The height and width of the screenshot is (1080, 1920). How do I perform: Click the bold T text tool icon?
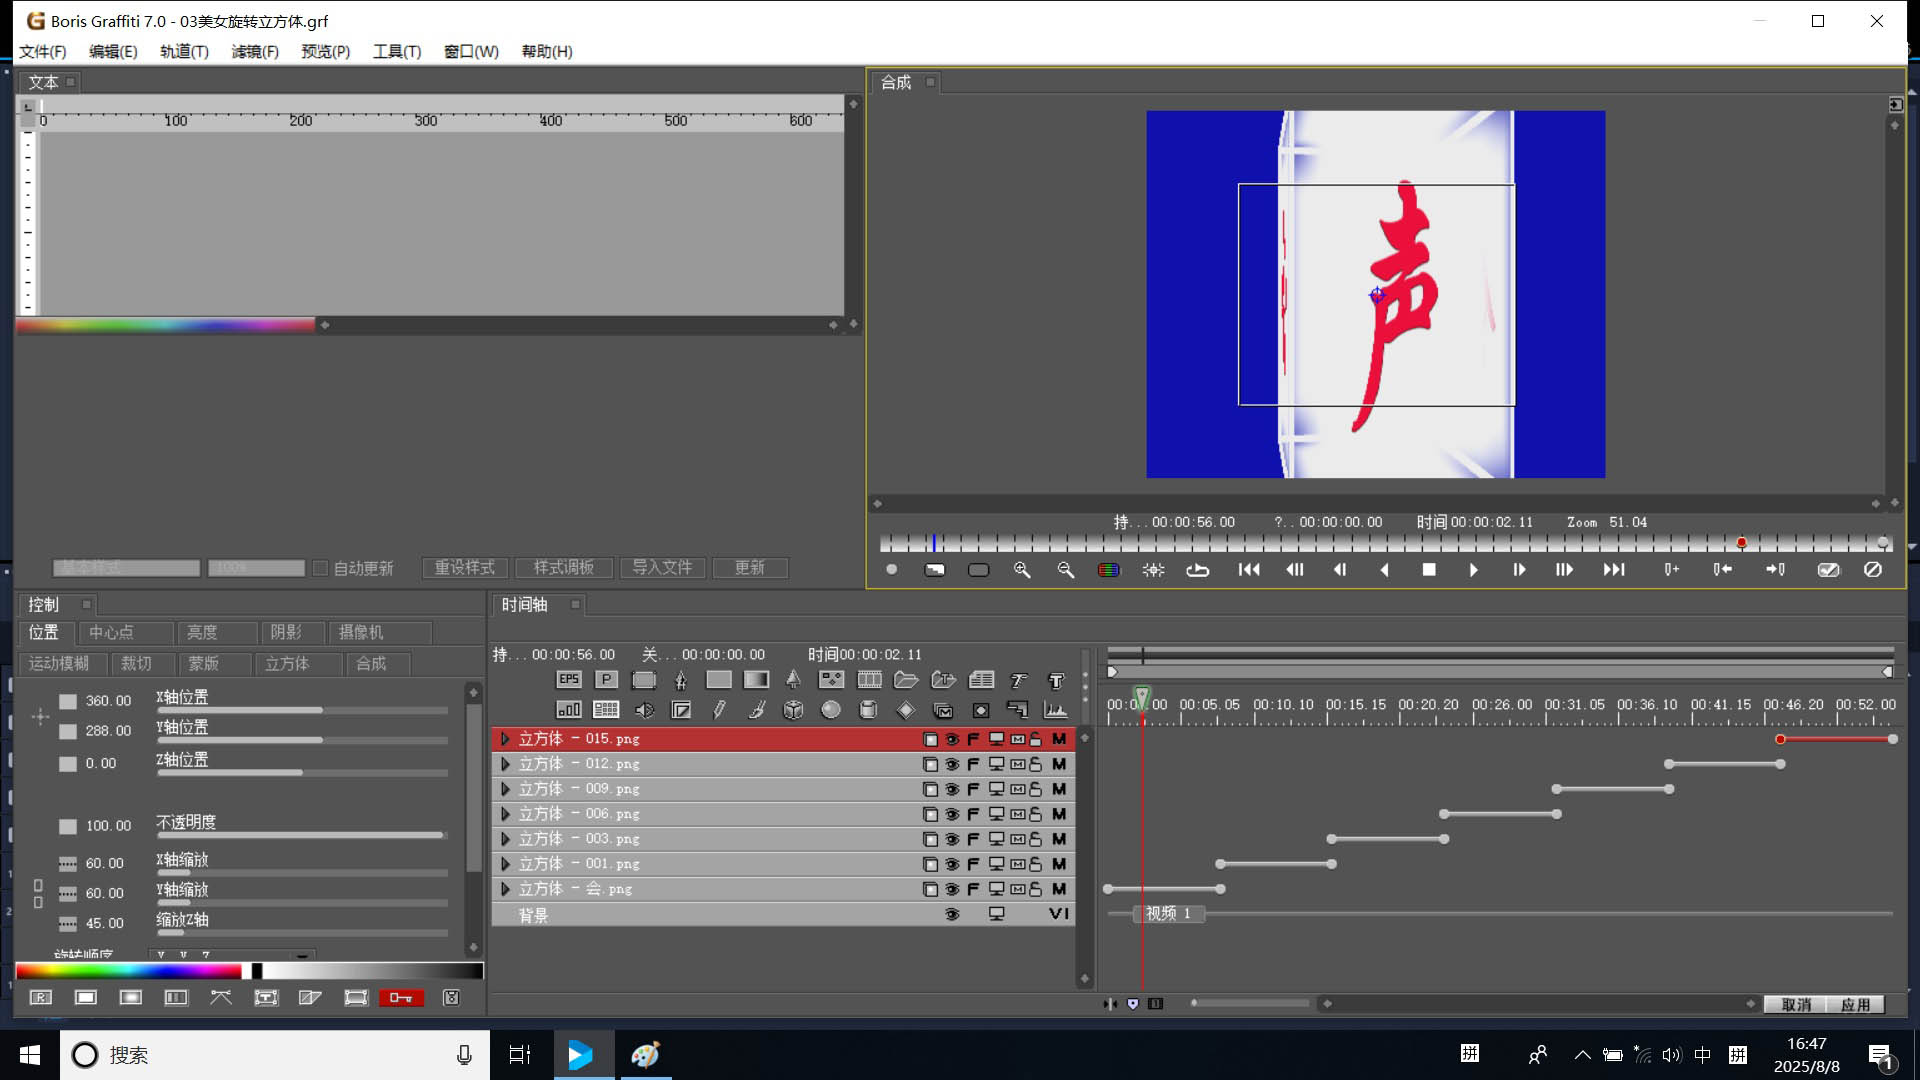(x=1056, y=680)
